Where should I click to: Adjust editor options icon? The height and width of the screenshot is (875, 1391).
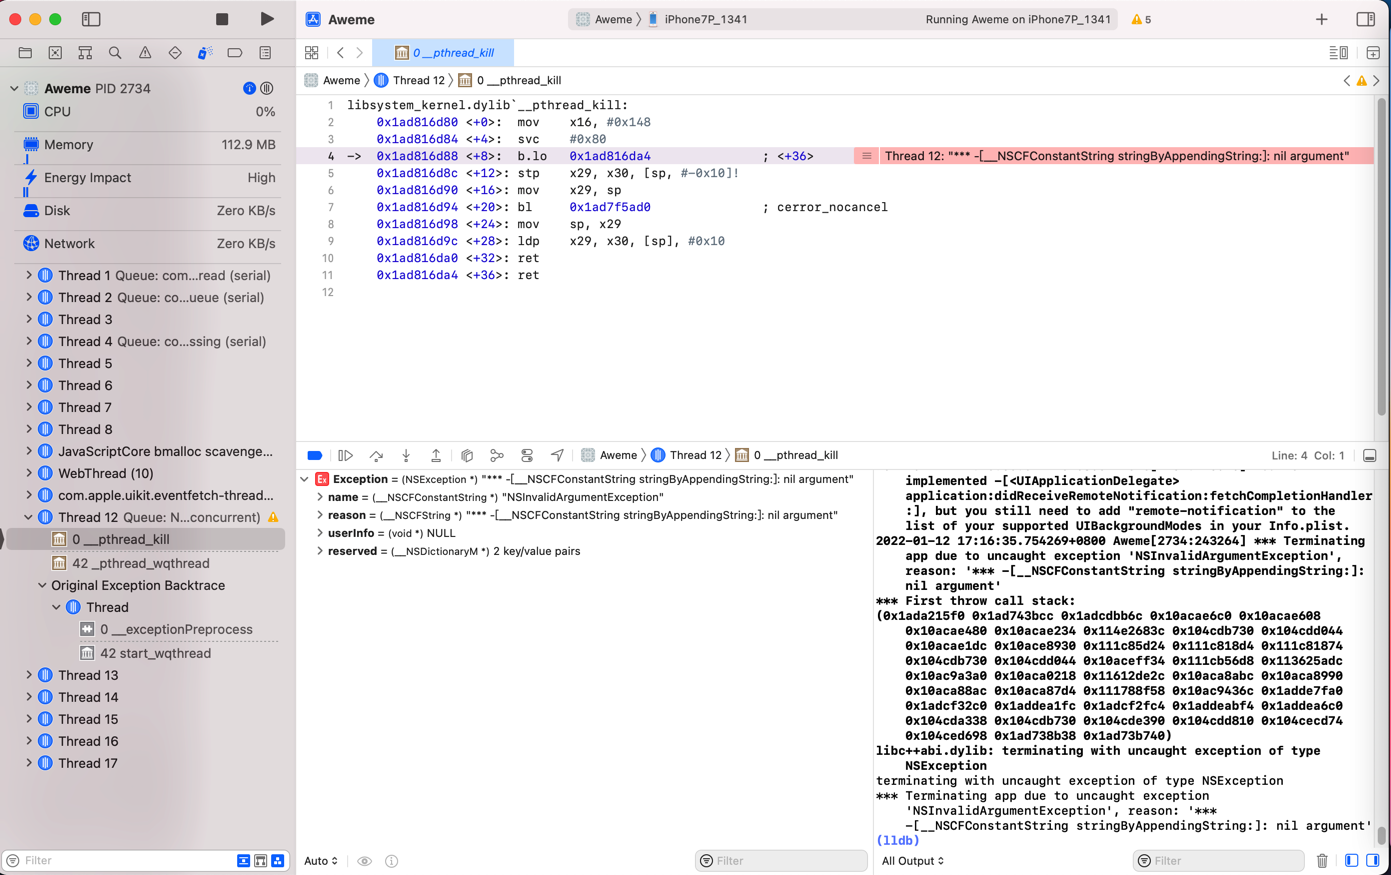pos(1338,53)
